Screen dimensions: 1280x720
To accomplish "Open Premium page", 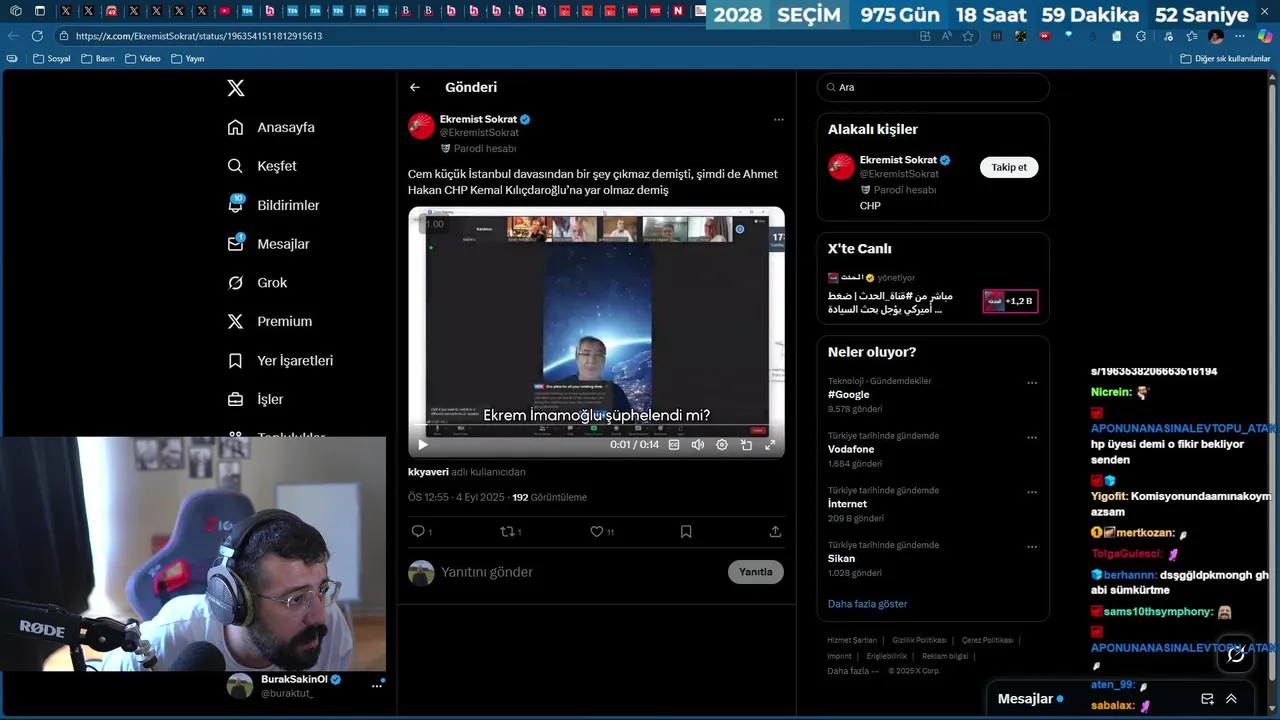I will point(270,321).
